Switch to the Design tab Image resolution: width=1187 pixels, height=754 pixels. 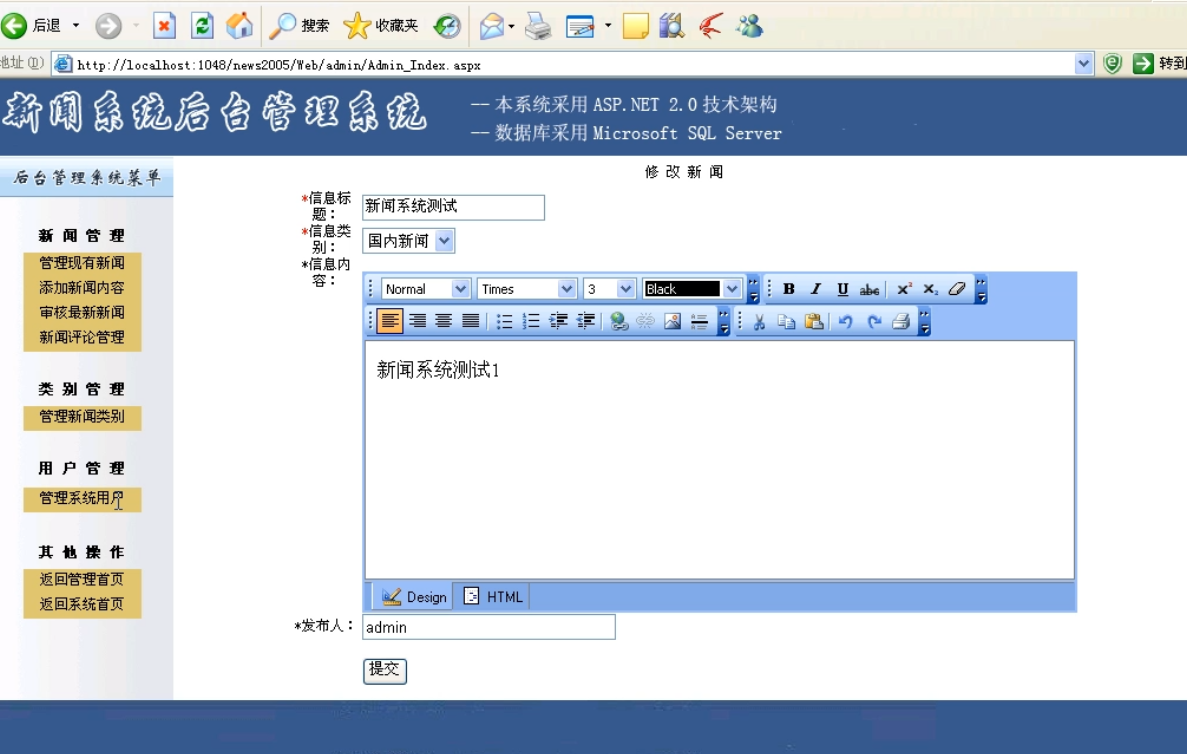point(414,597)
